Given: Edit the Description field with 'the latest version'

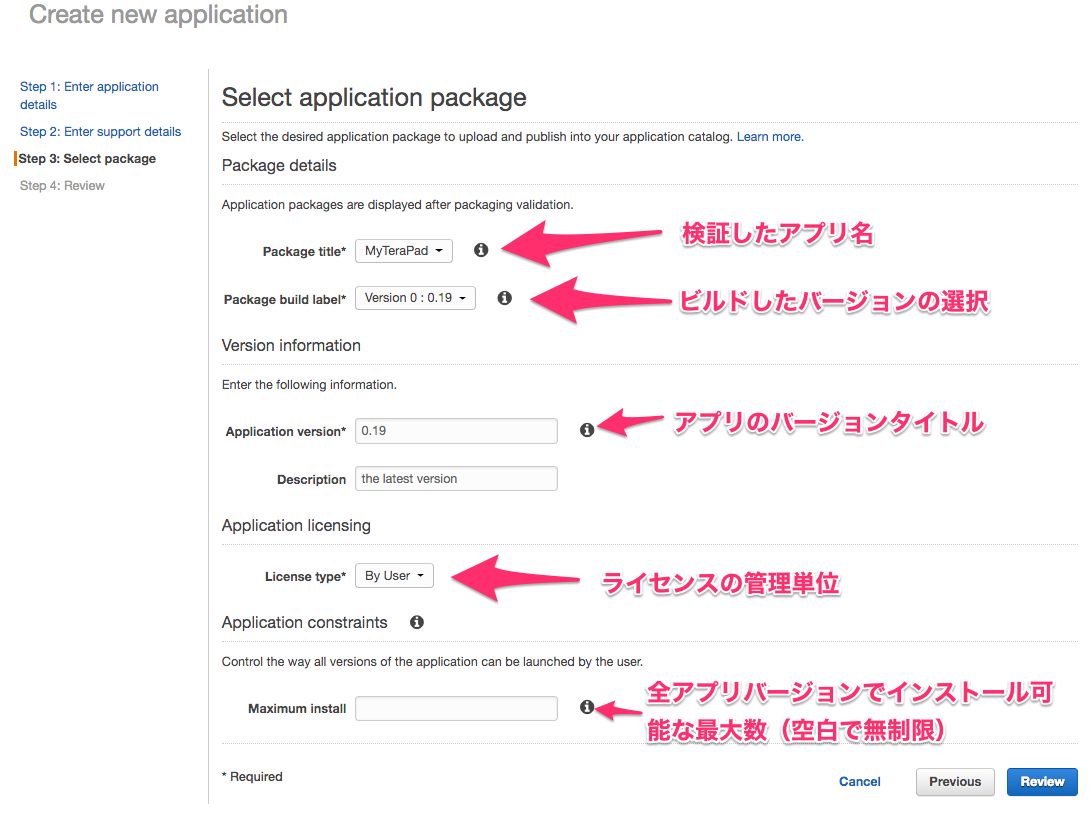Looking at the screenshot, I should click(x=456, y=478).
